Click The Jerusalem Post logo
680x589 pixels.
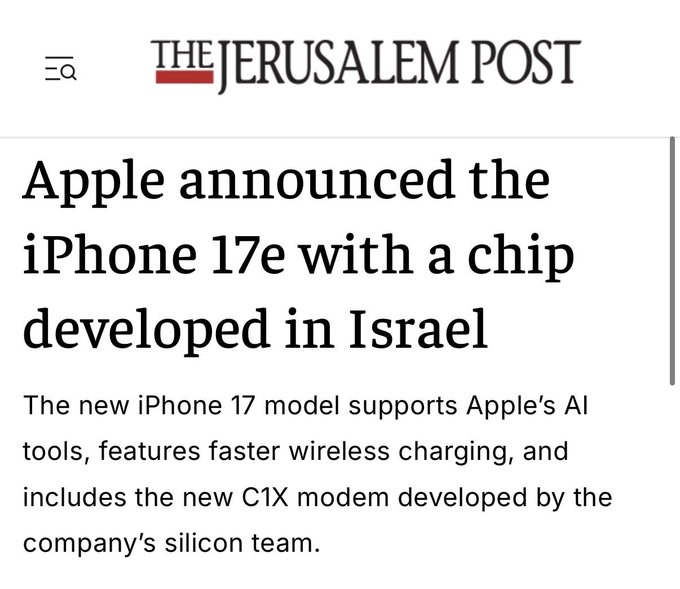[366, 65]
